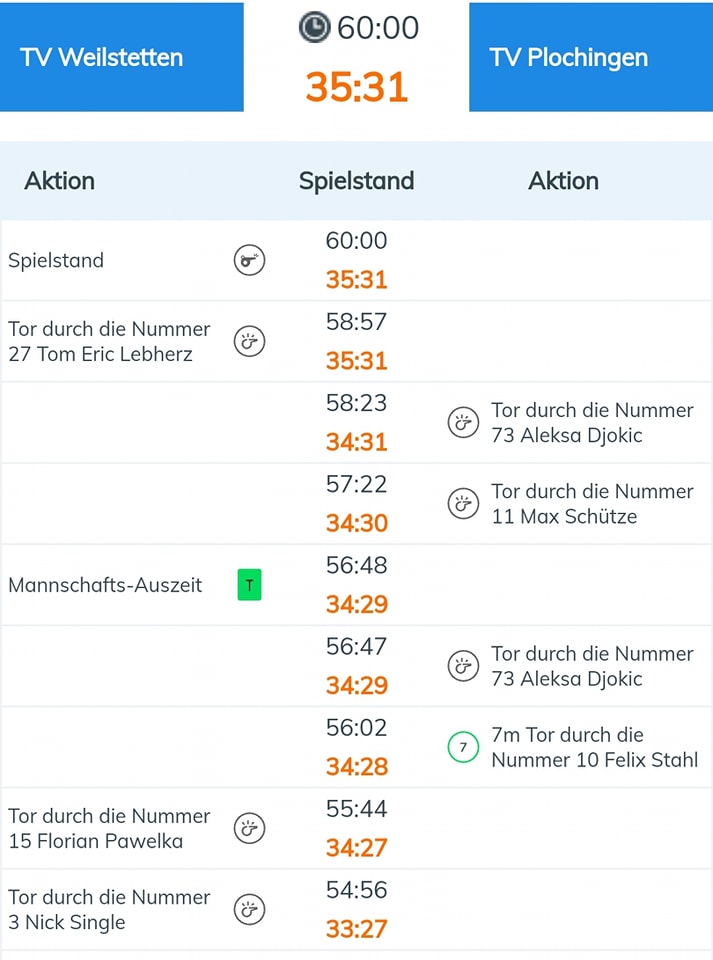713x960 pixels.
Task: Click goal icon for Nick Single
Action: click(x=249, y=909)
